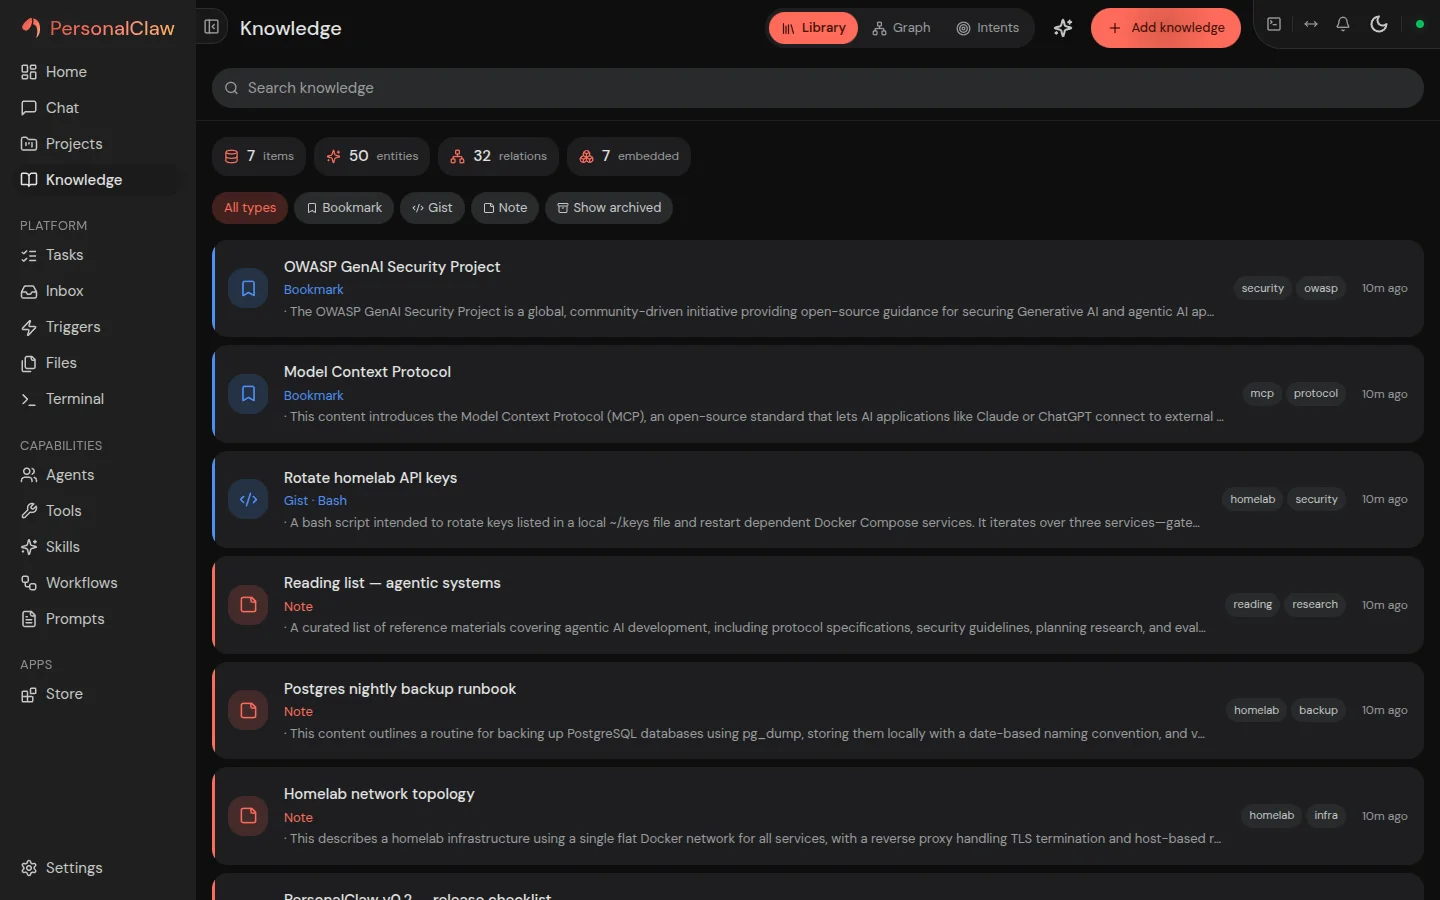Screen dimensions: 1440x900
Task: Open Homelab network topology note
Action: pyautogui.click(x=817, y=816)
